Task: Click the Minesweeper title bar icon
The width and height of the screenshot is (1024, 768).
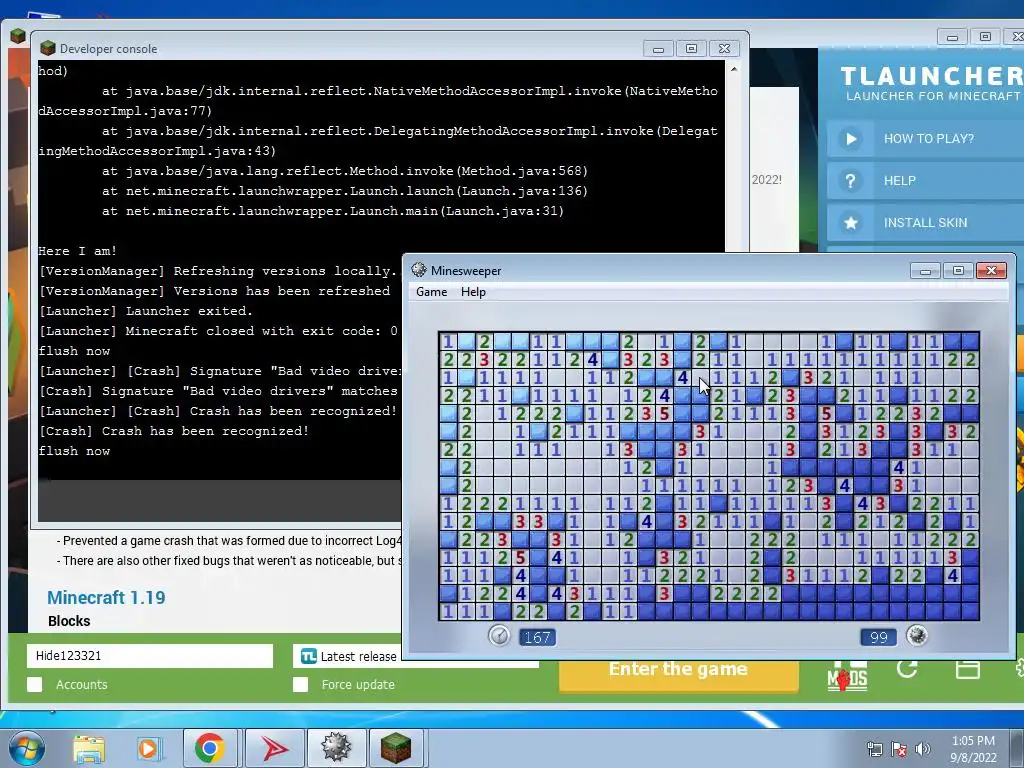Action: pyautogui.click(x=419, y=270)
